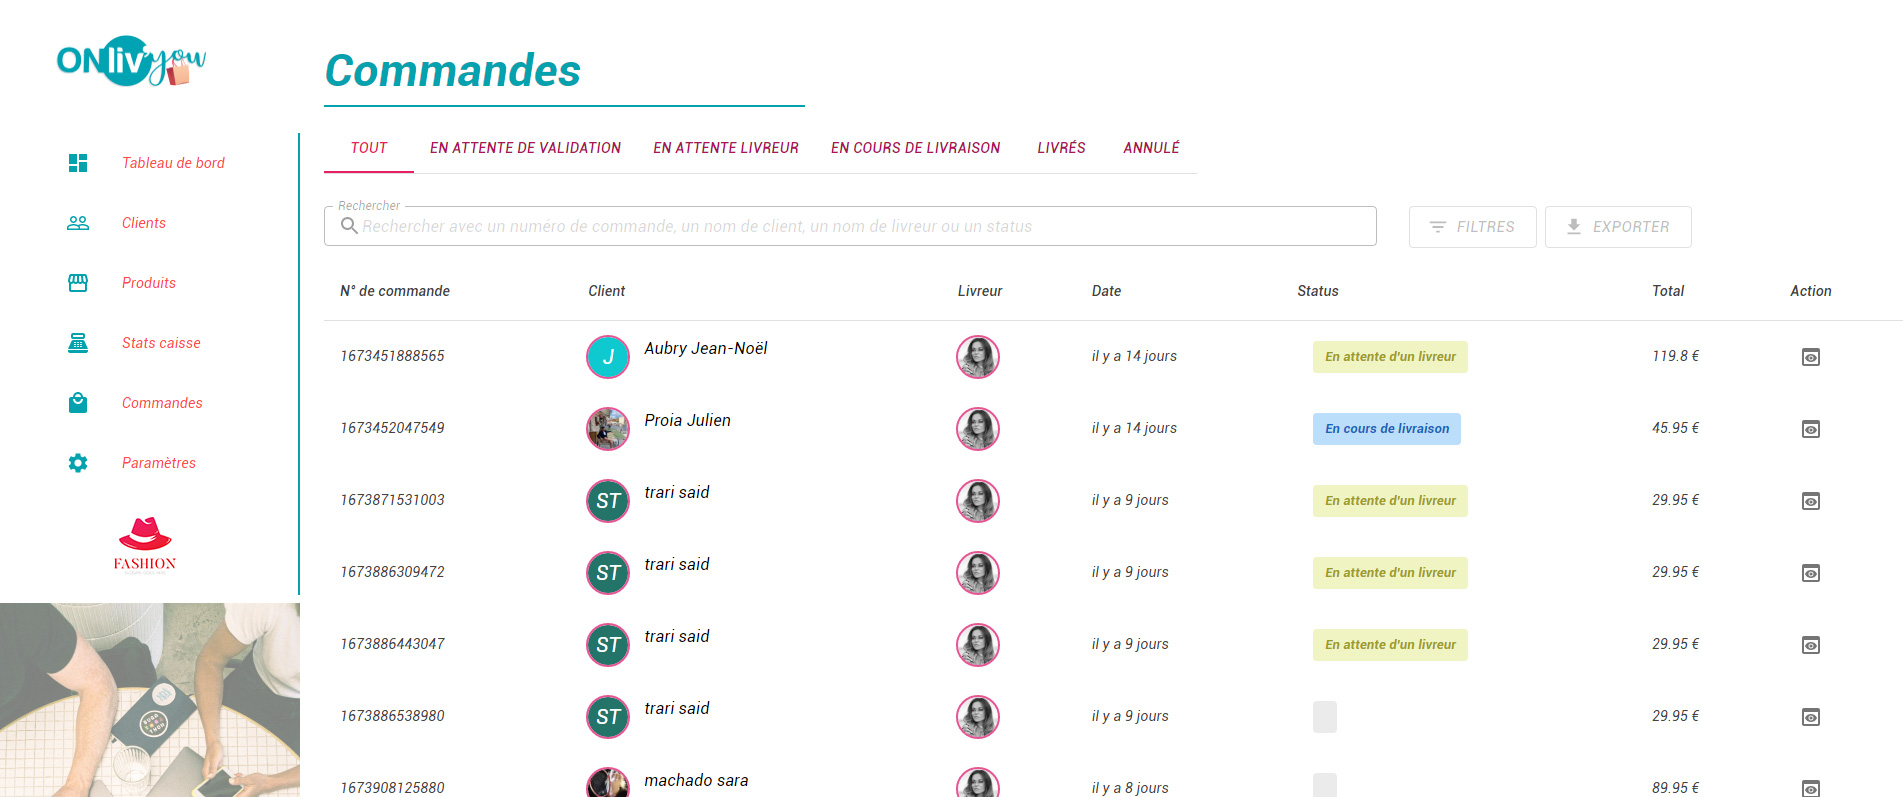1903x797 pixels.
Task: Click the En cours de livraison badge
Action: click(1387, 429)
